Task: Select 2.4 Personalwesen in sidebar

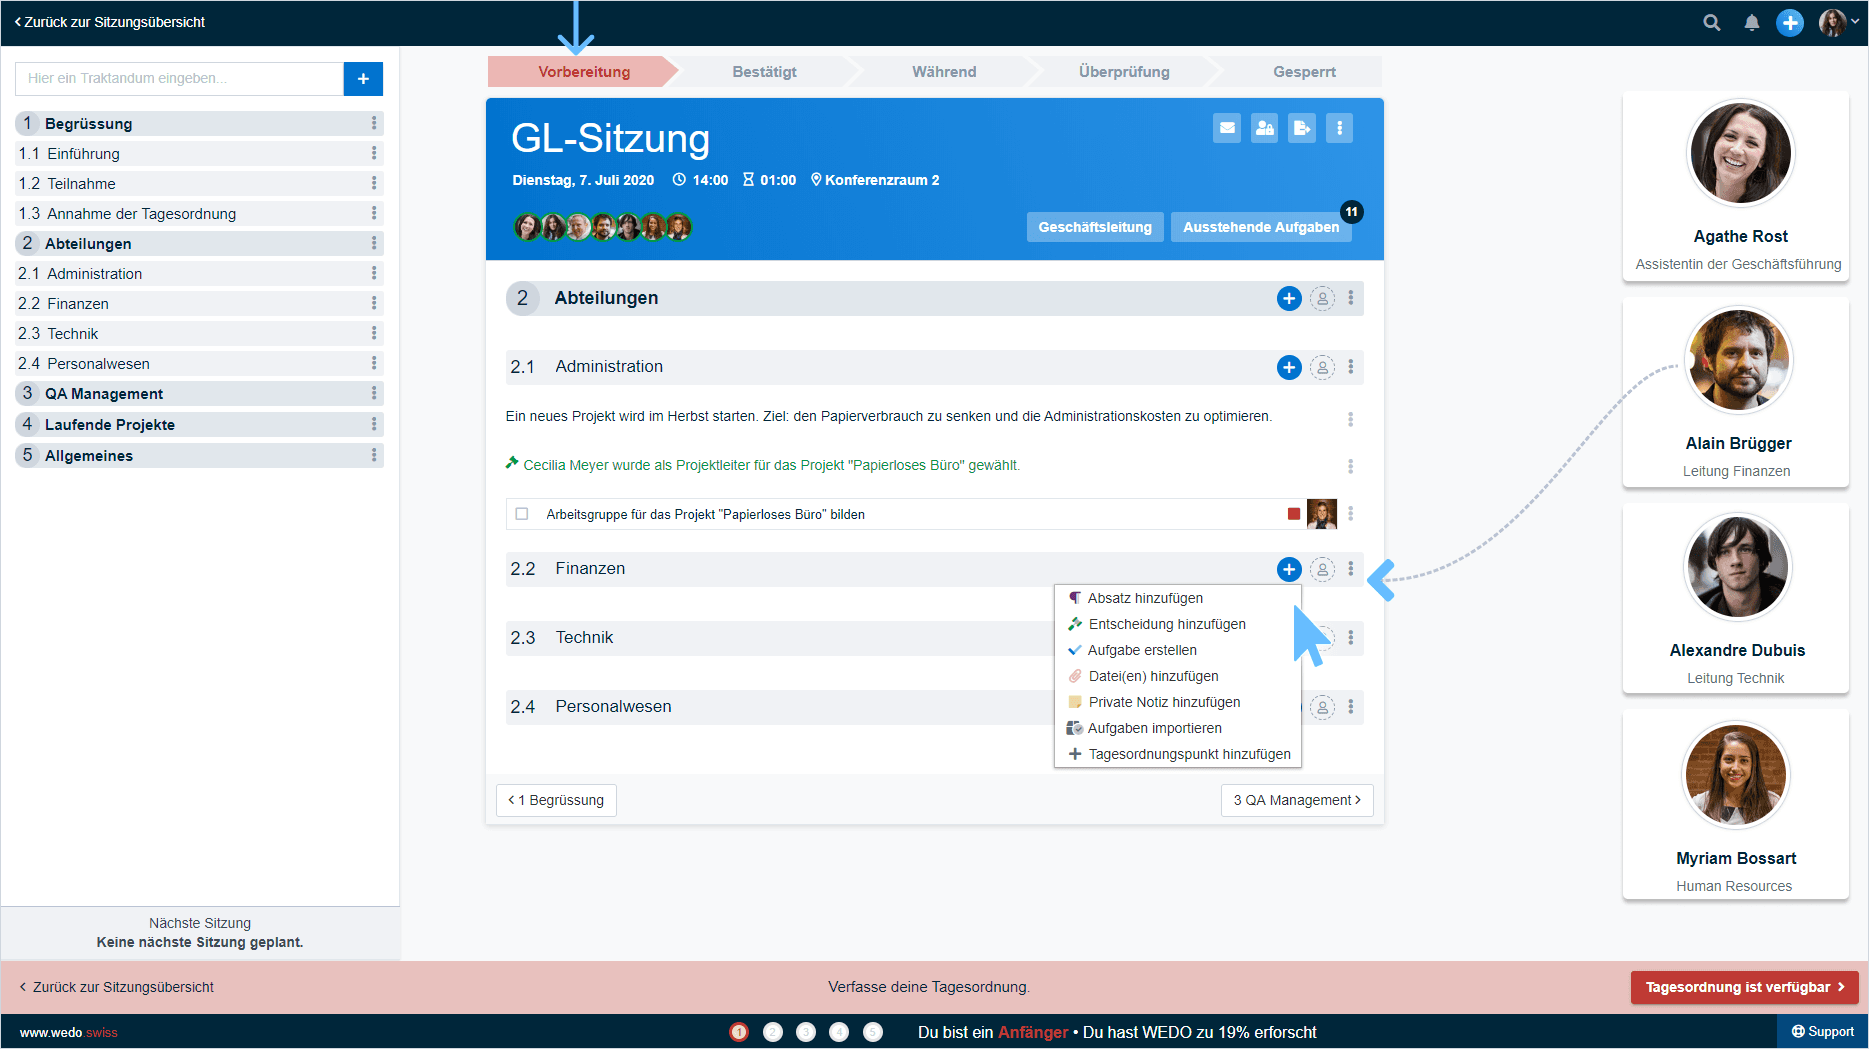Action: click(199, 363)
